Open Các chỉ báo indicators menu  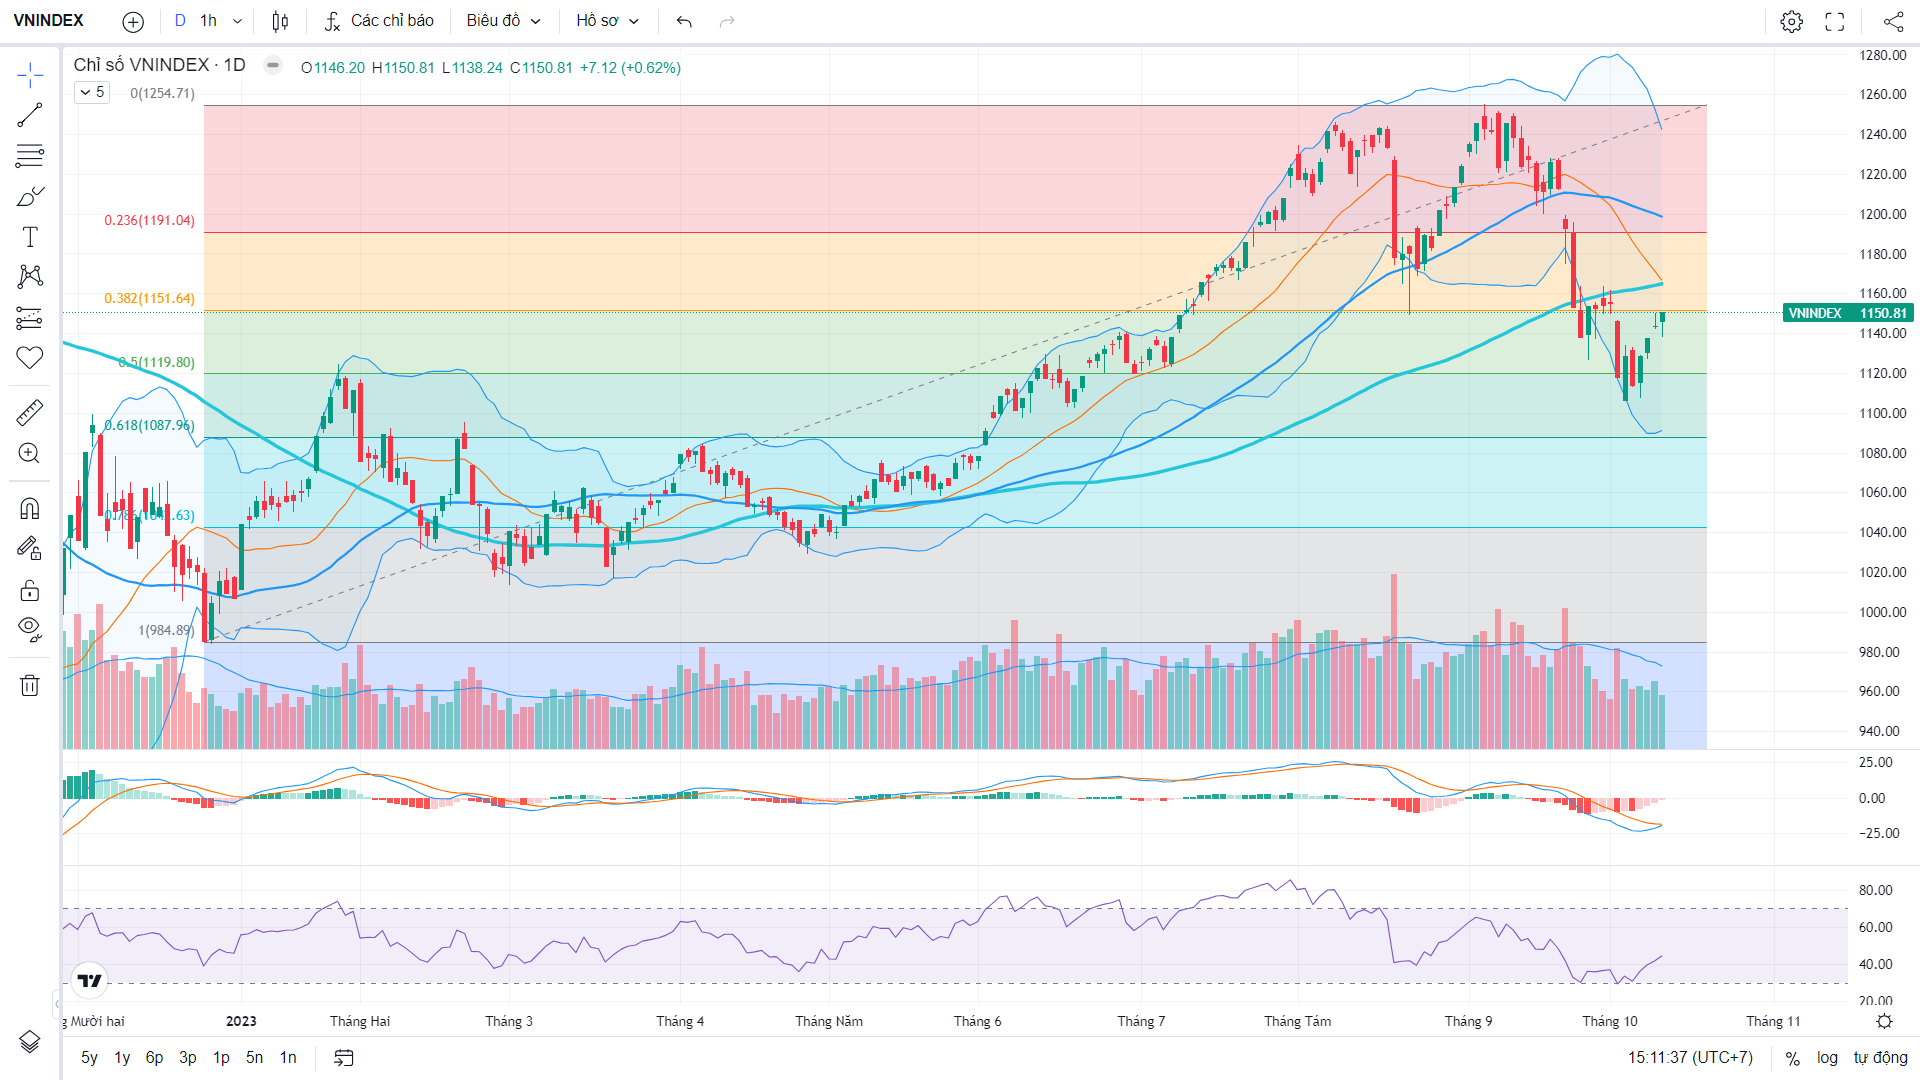(x=379, y=21)
